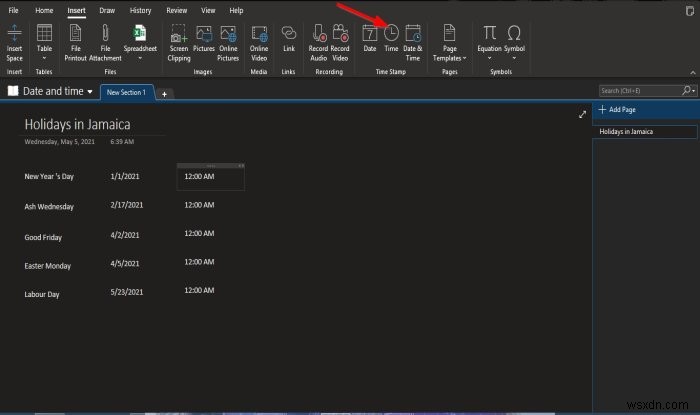700x415 pixels.
Task: Select the Insert ribbon tab
Action: [x=76, y=10]
